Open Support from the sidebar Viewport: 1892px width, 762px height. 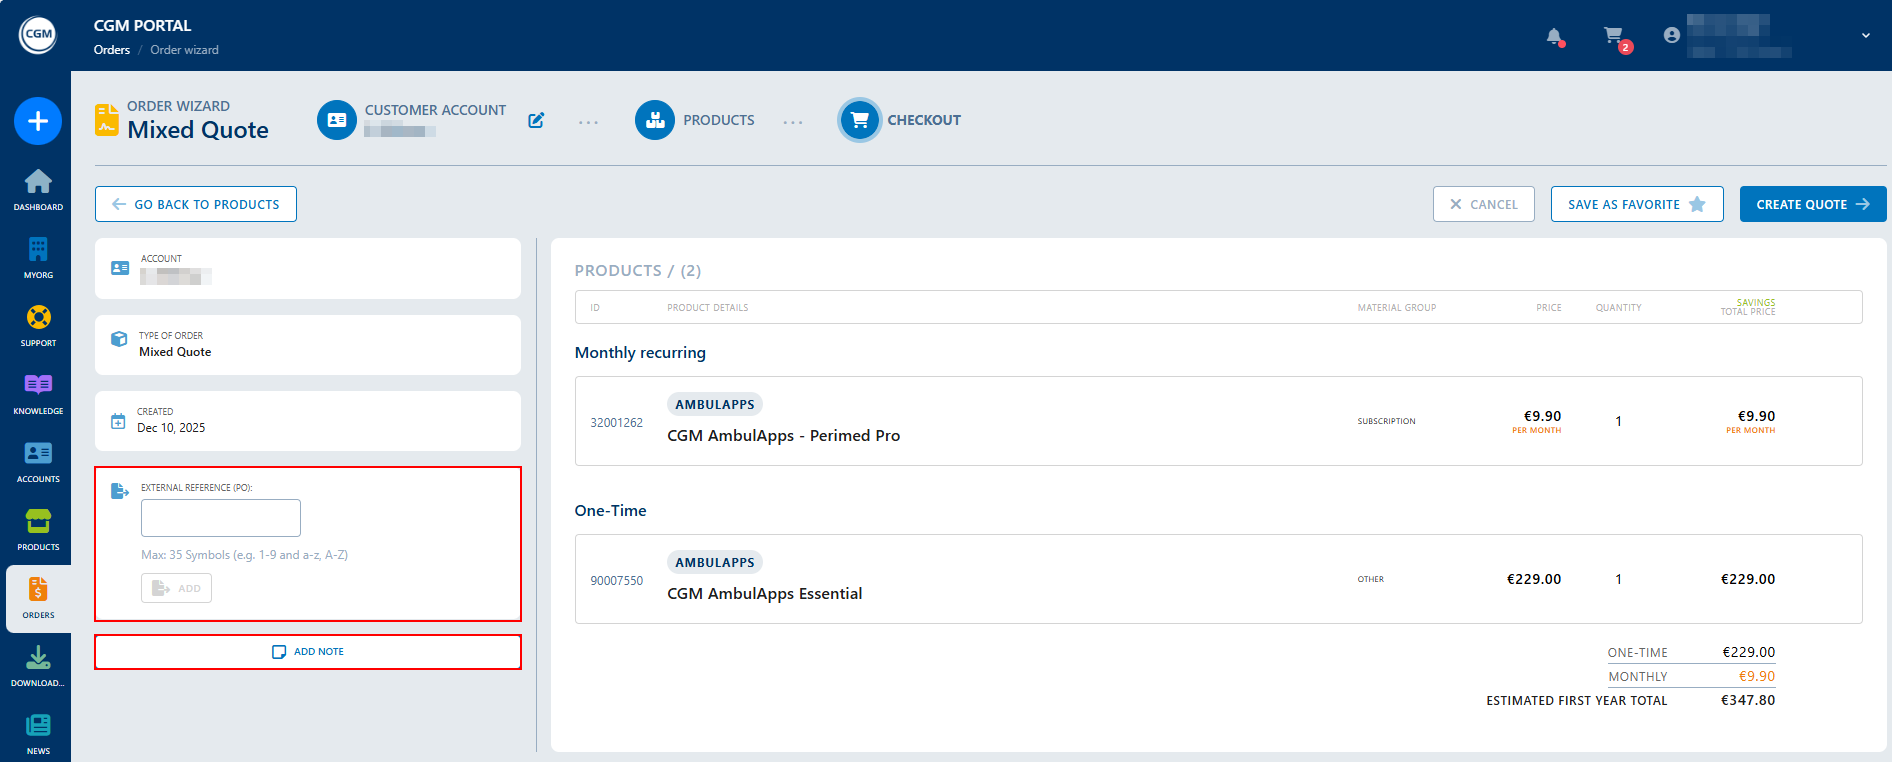(38, 325)
